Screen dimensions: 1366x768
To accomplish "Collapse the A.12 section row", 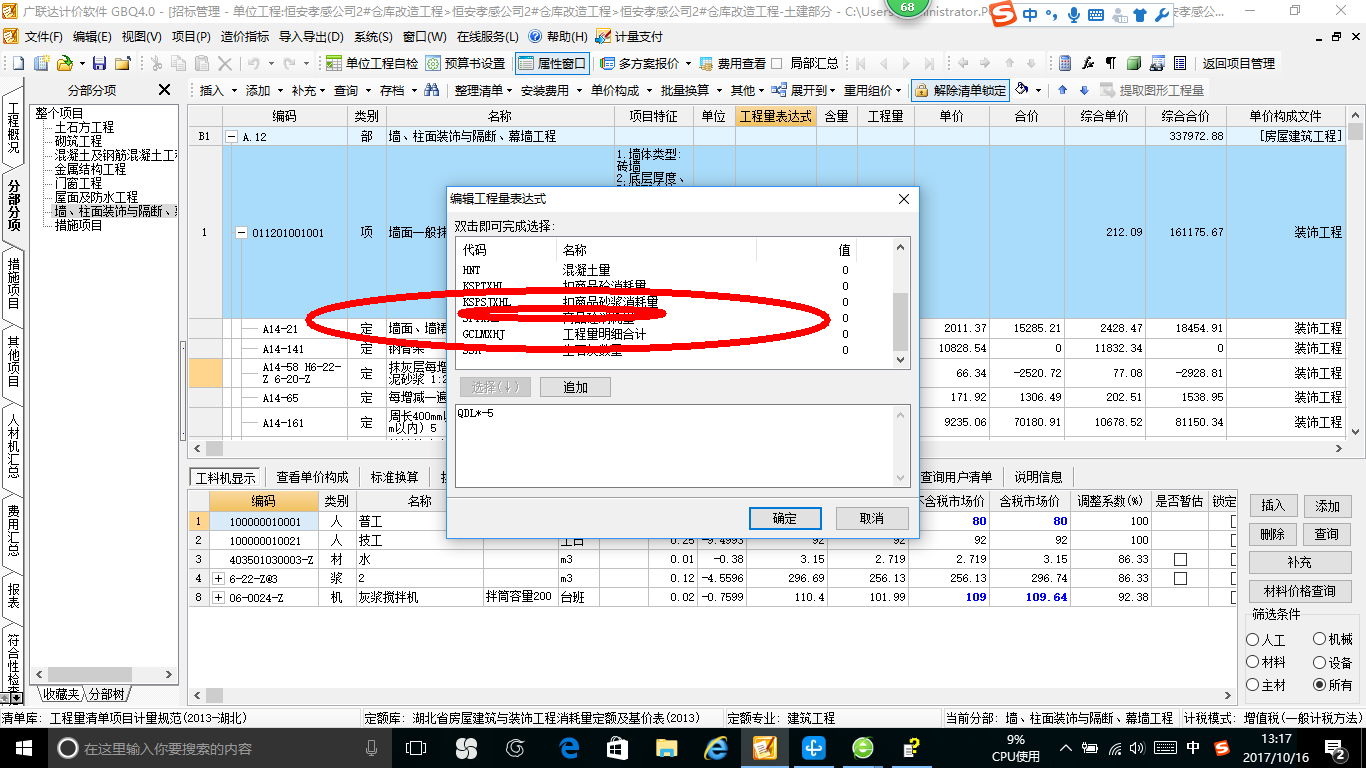I will point(232,136).
